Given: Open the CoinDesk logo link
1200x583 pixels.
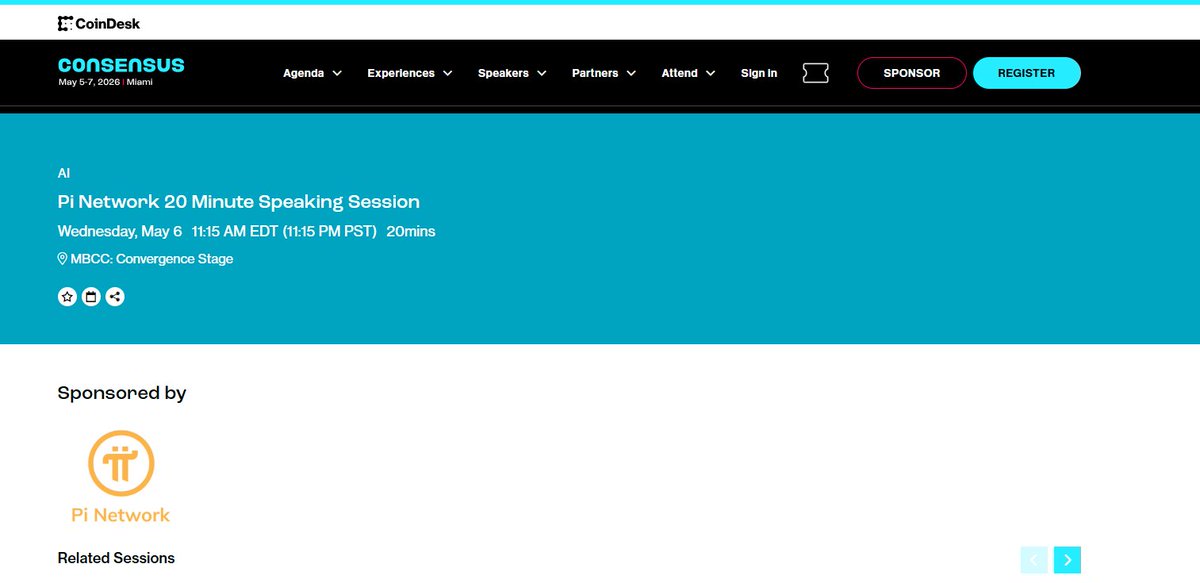Looking at the screenshot, I should click(x=99, y=23).
